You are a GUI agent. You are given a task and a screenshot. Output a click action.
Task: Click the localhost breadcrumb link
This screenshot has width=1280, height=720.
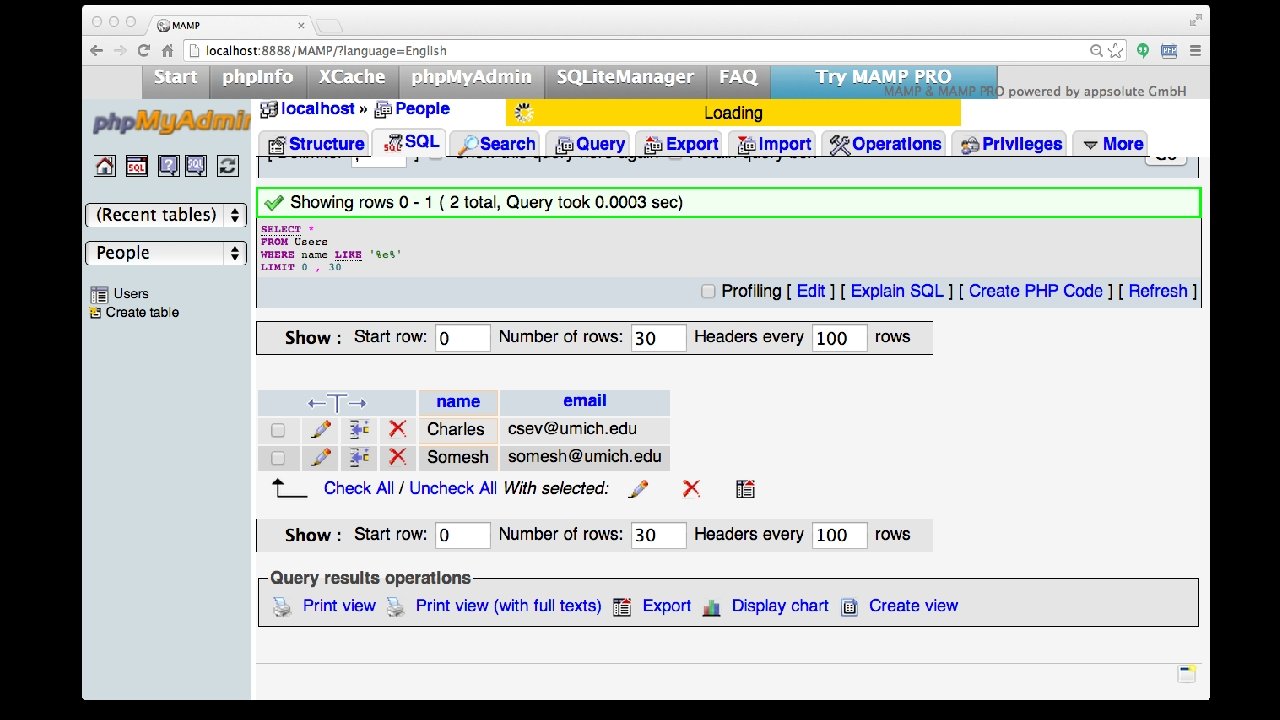pyautogui.click(x=318, y=109)
